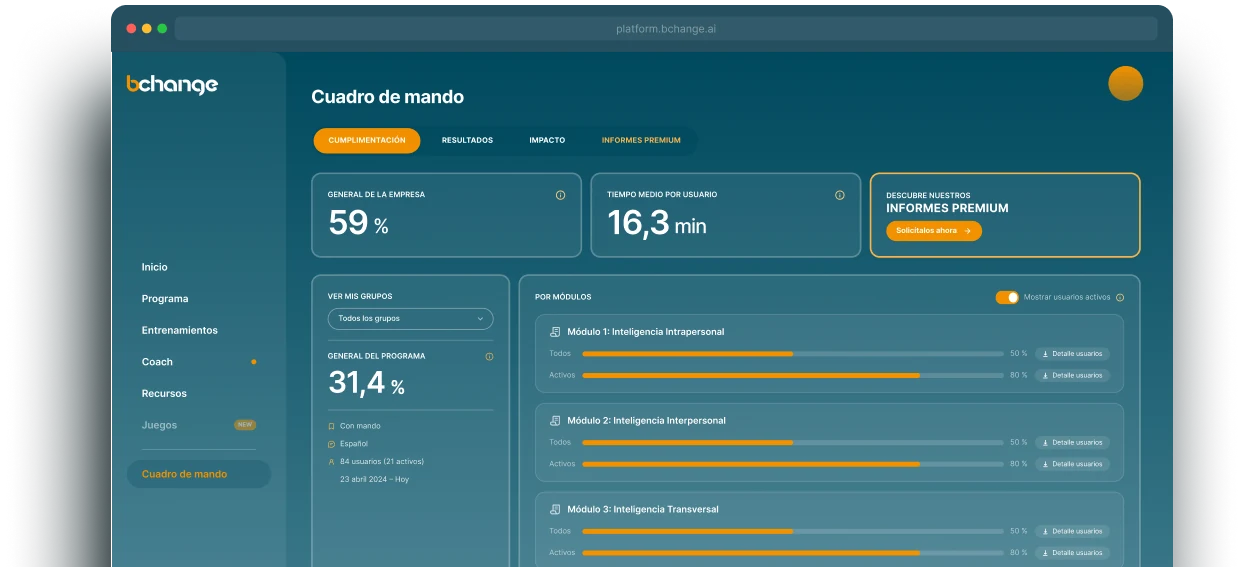Click the 23 abril 2024 - Hoy date

(x=374, y=480)
